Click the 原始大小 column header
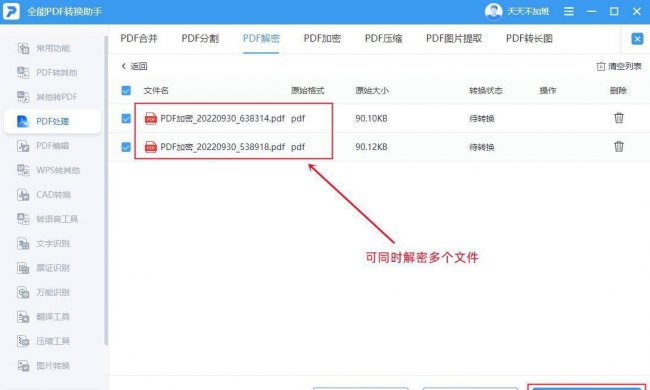This screenshot has width=650, height=390. click(x=372, y=90)
